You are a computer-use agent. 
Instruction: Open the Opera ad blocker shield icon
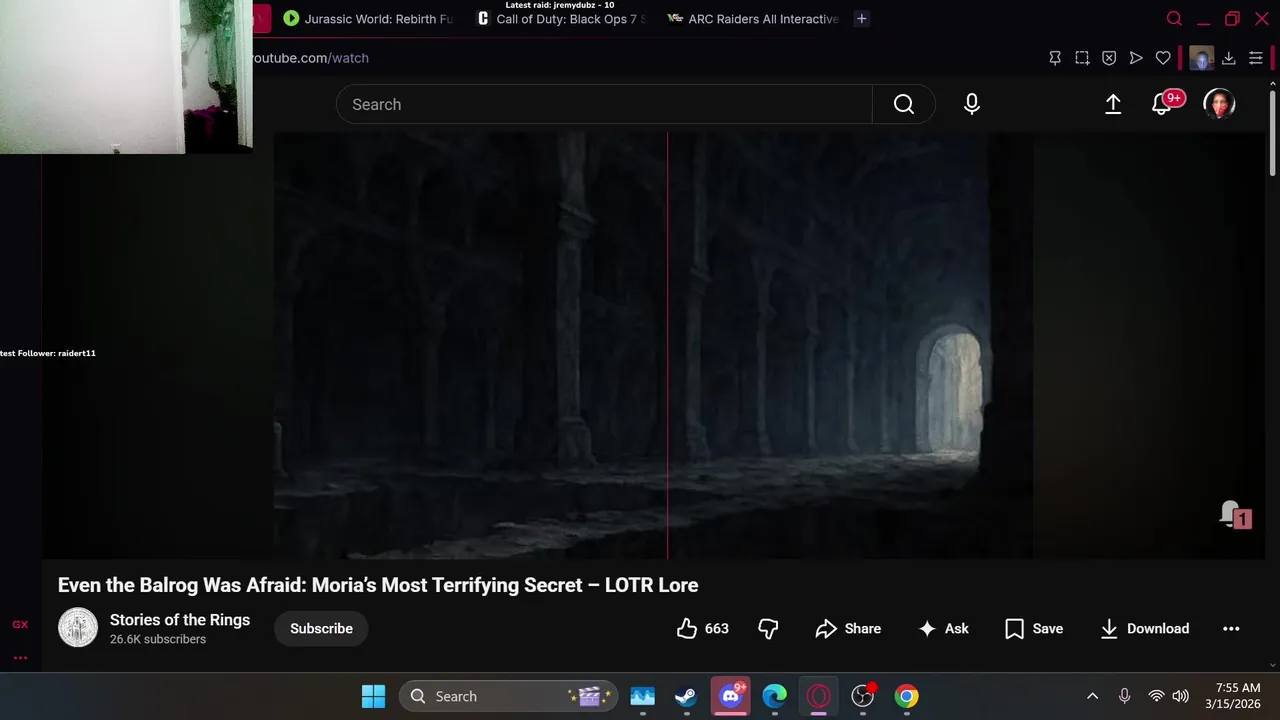click(x=1109, y=58)
